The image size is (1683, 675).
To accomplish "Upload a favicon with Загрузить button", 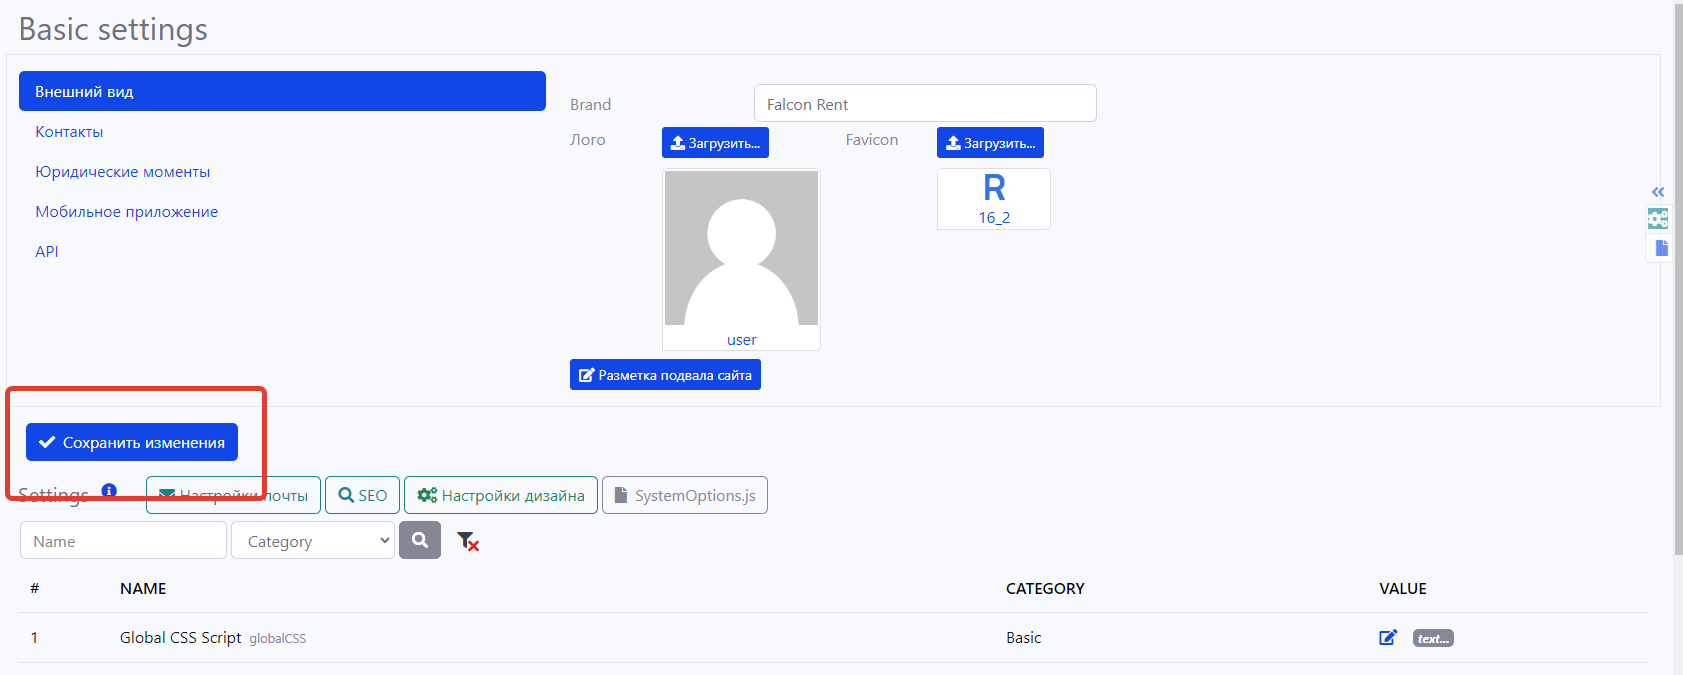I will pyautogui.click(x=990, y=143).
